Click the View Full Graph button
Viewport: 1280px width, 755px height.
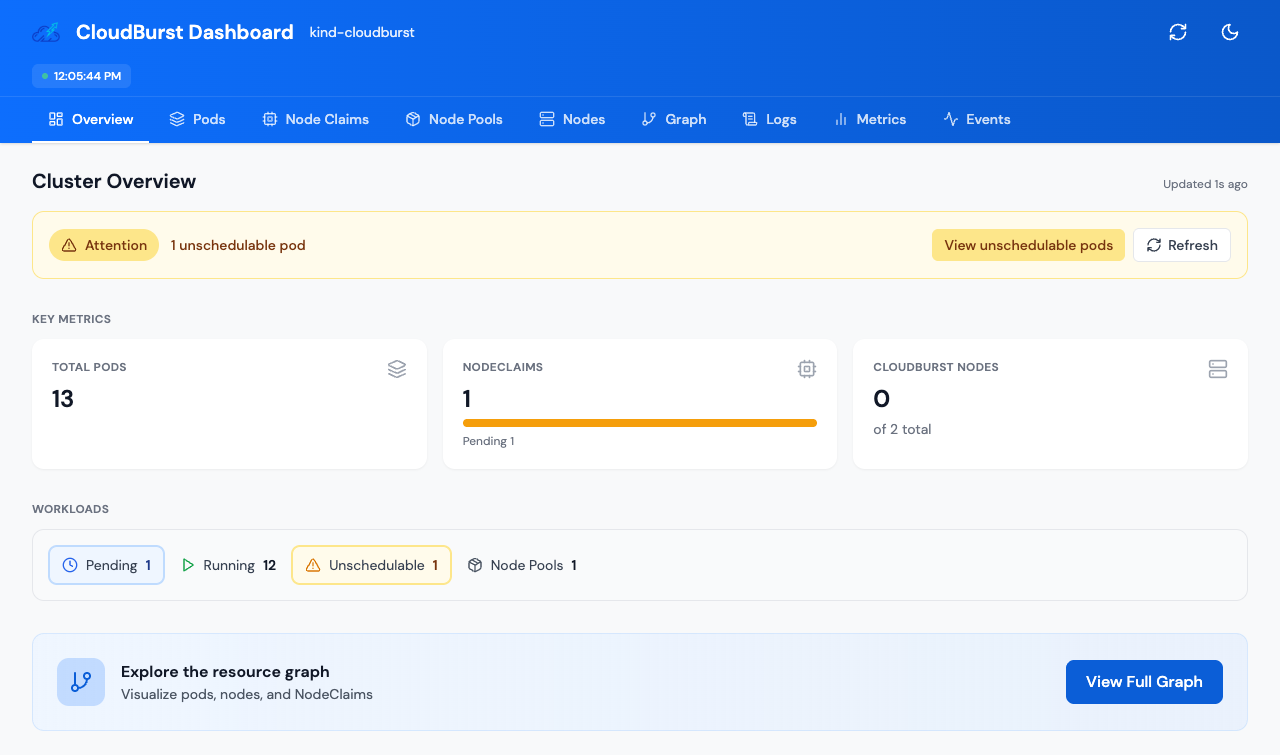click(x=1144, y=681)
